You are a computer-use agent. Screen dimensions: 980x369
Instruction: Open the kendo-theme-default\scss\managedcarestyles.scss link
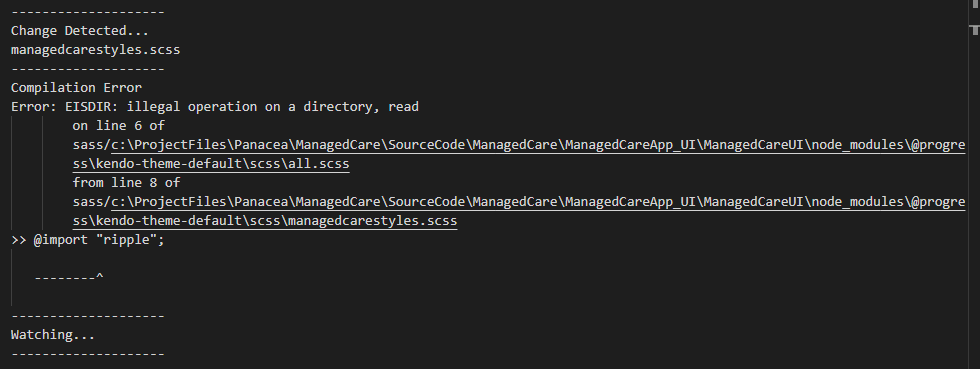(265, 221)
